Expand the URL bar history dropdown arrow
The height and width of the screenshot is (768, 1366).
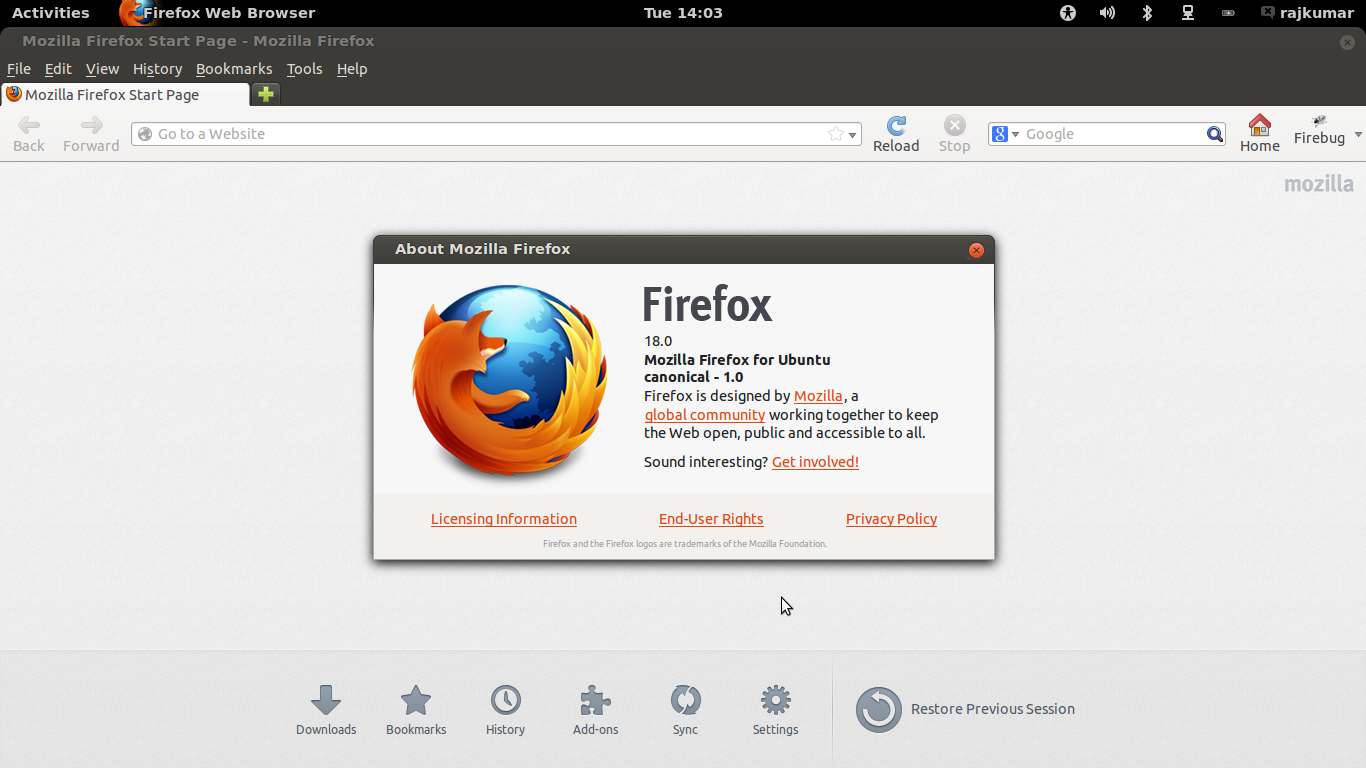tap(853, 134)
